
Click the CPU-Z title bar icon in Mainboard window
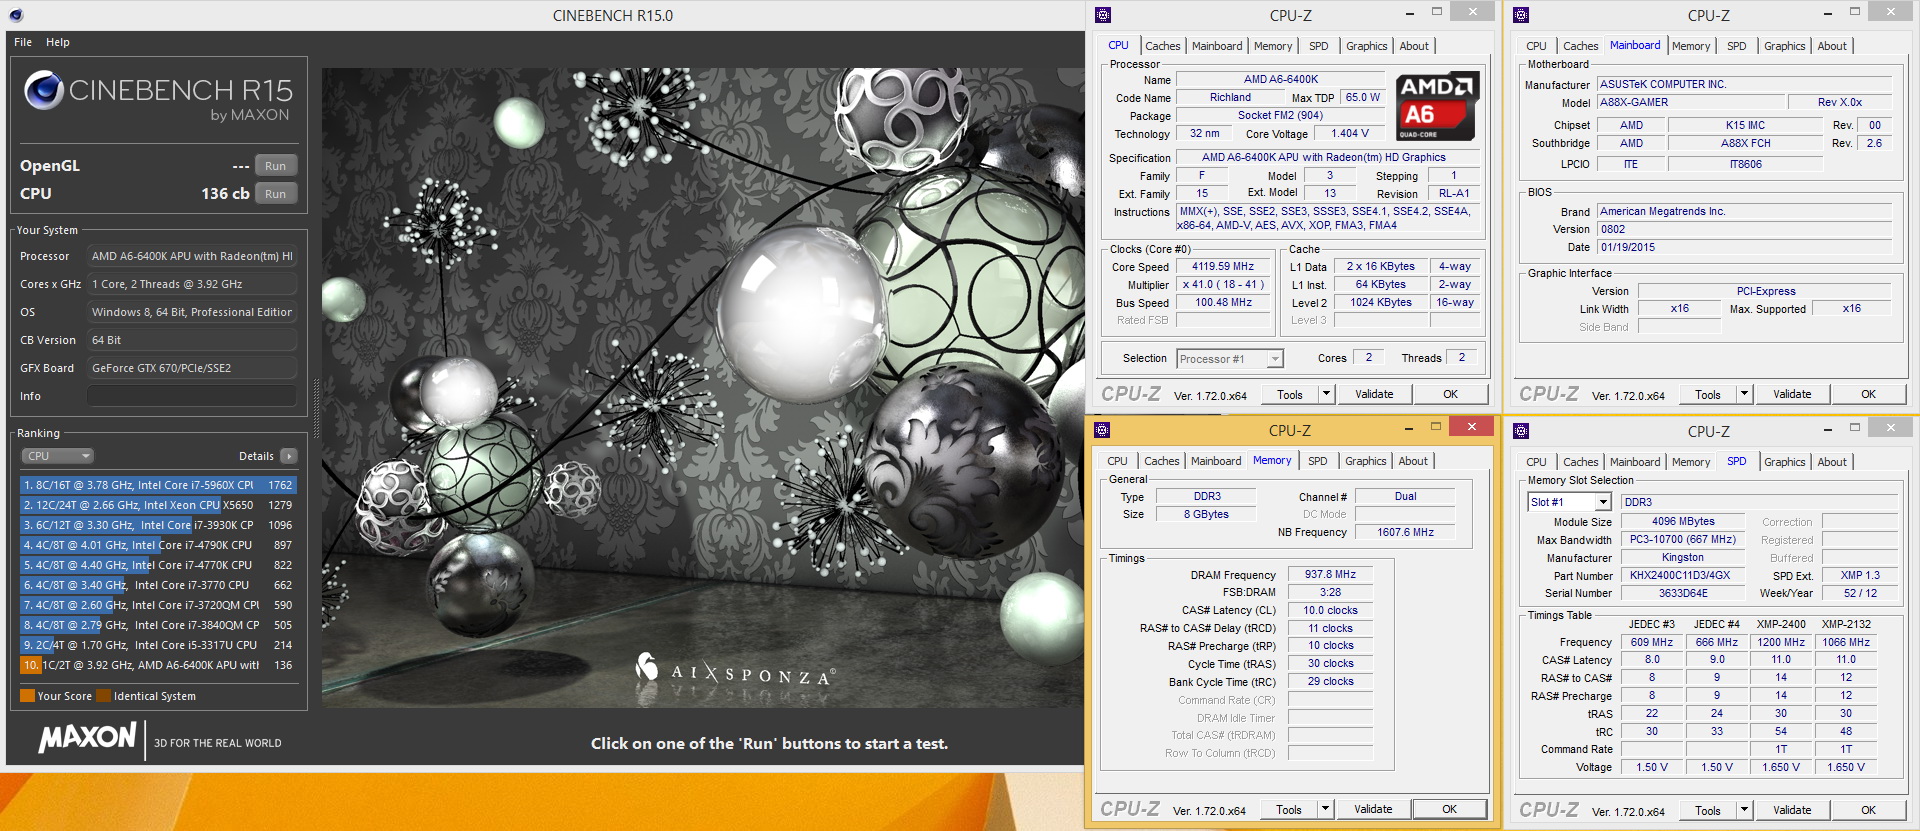pyautogui.click(x=1521, y=15)
